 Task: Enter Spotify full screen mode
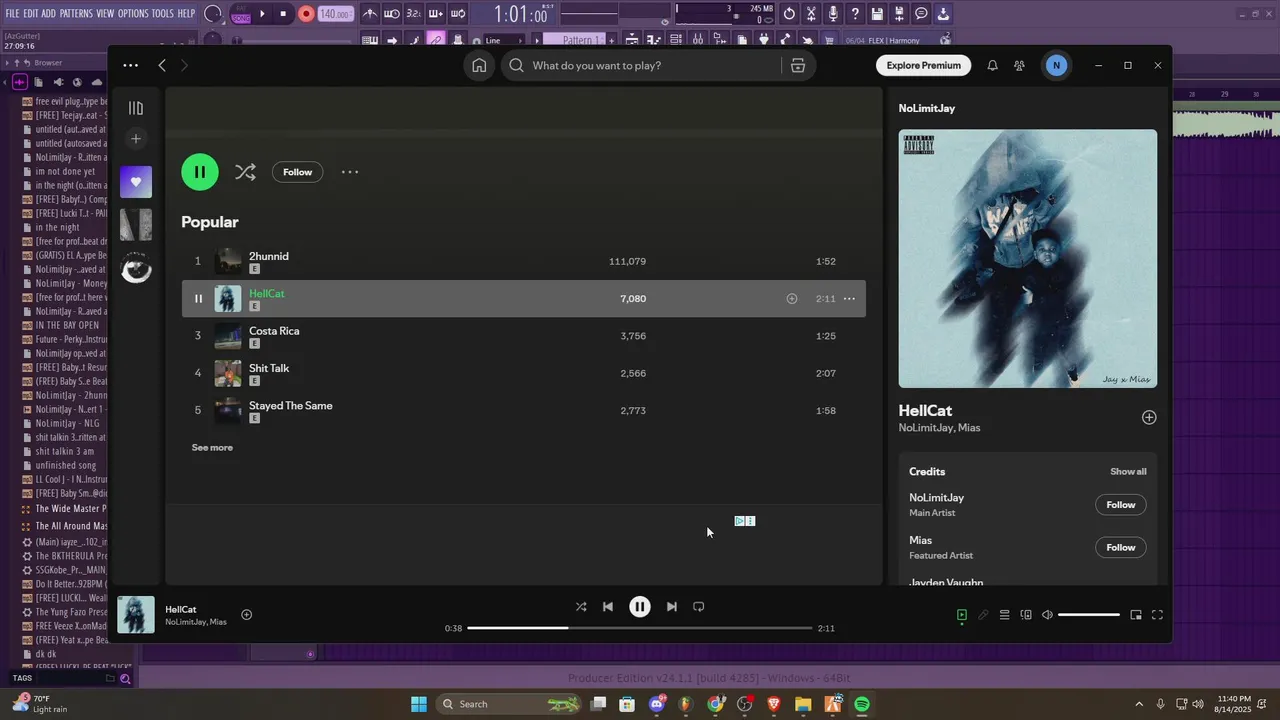click(1157, 615)
